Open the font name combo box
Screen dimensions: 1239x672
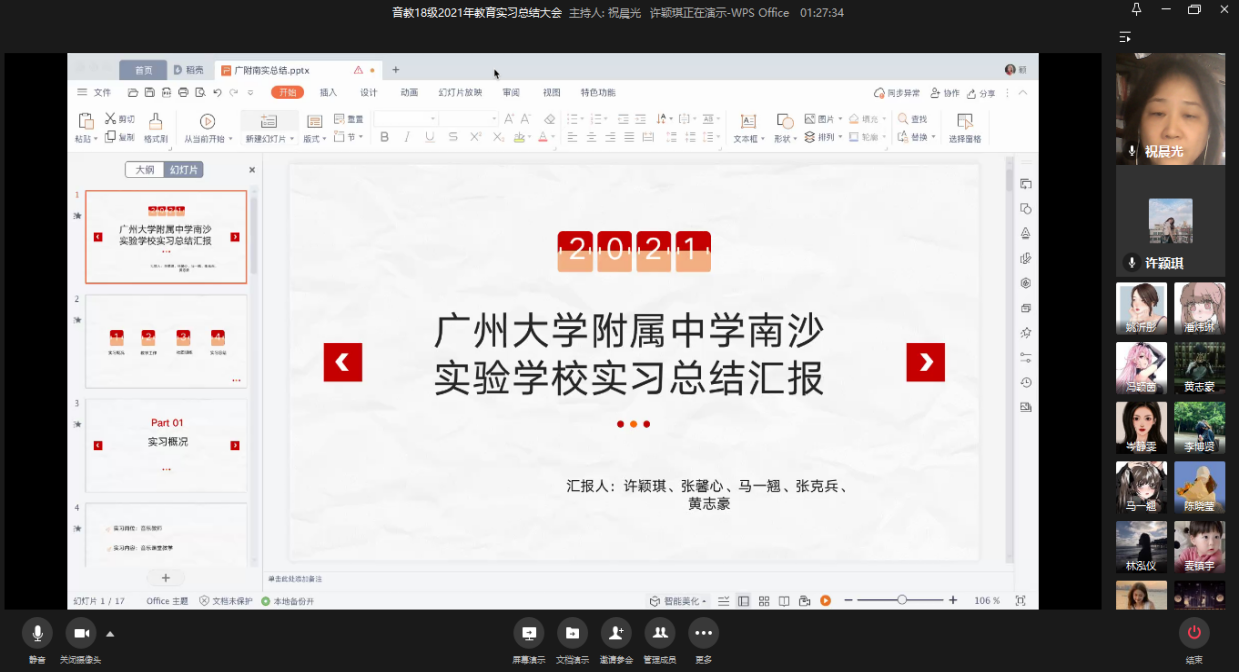coord(406,119)
